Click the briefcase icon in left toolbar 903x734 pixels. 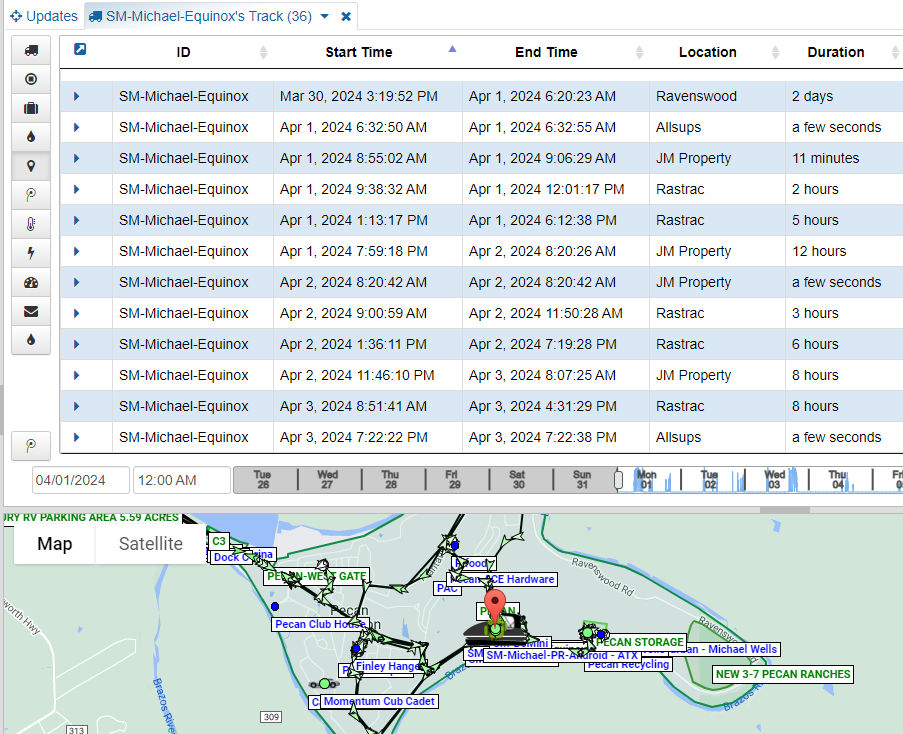click(31, 108)
